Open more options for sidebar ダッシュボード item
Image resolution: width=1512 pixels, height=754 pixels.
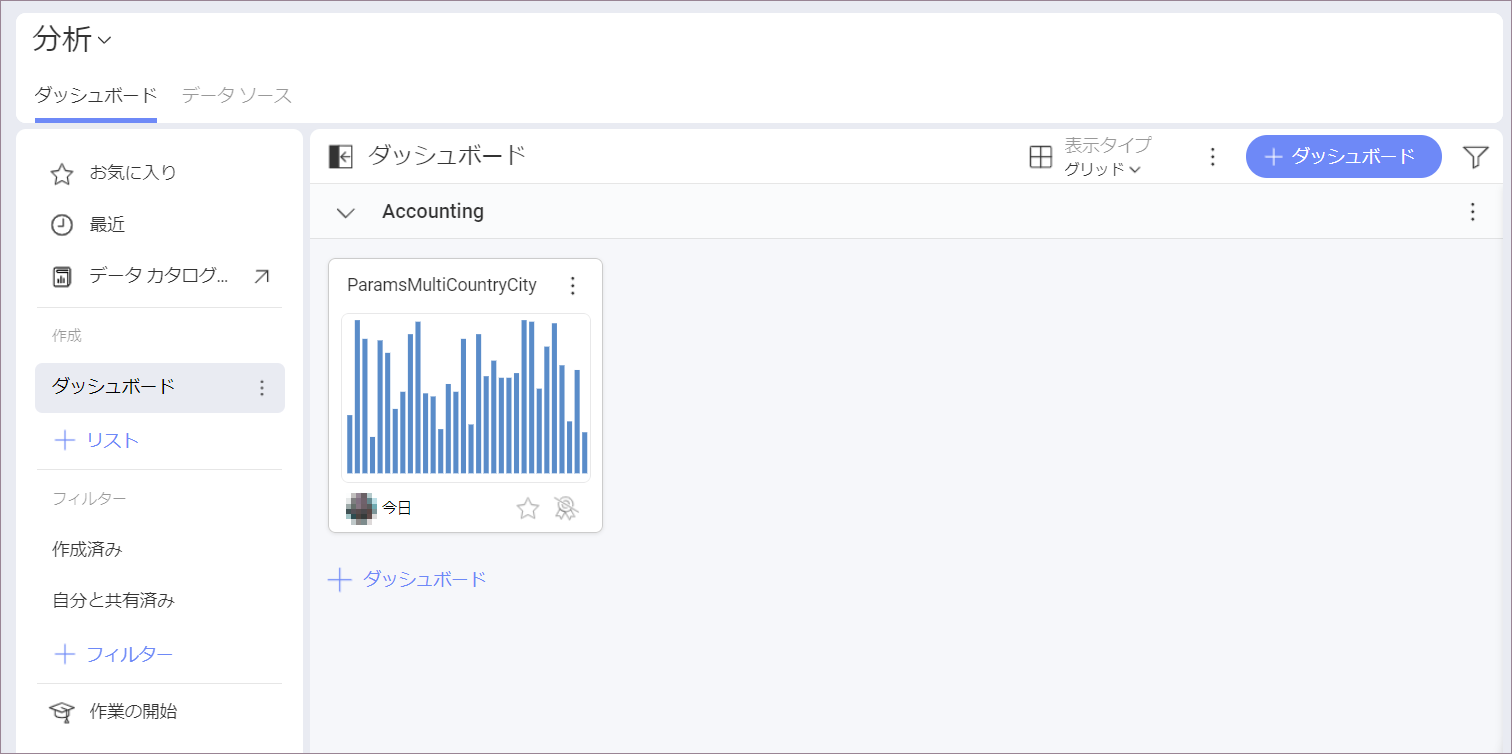tap(262, 388)
